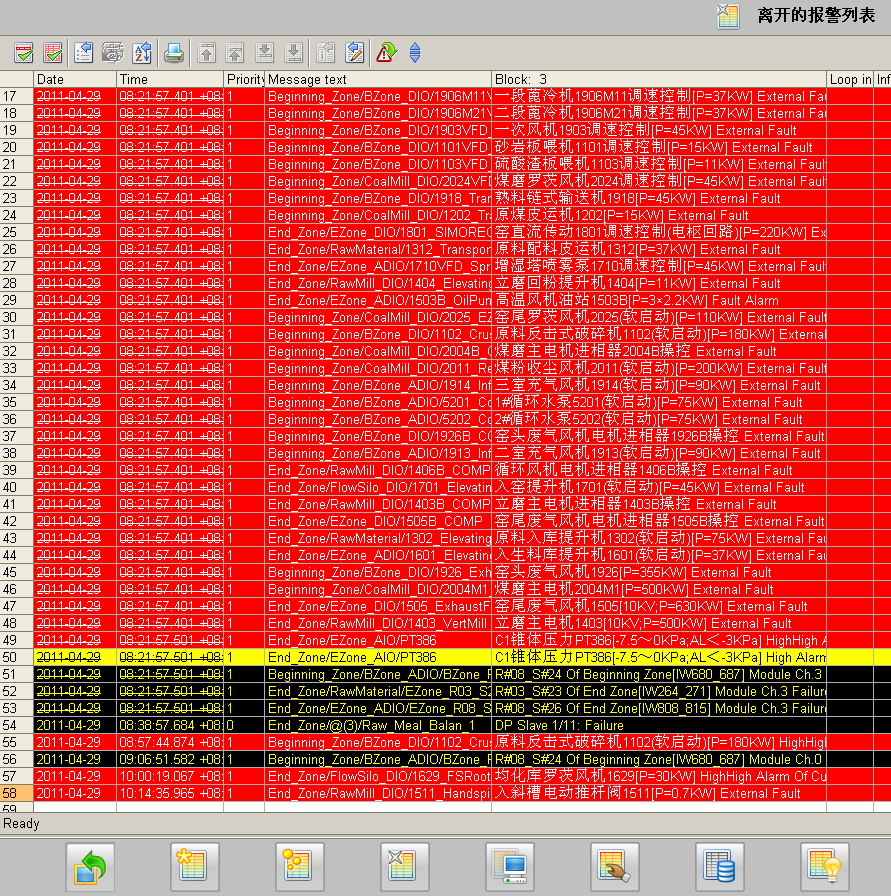Click time cell 08:38:57.684
This screenshot has height=896, width=891.
[170, 725]
